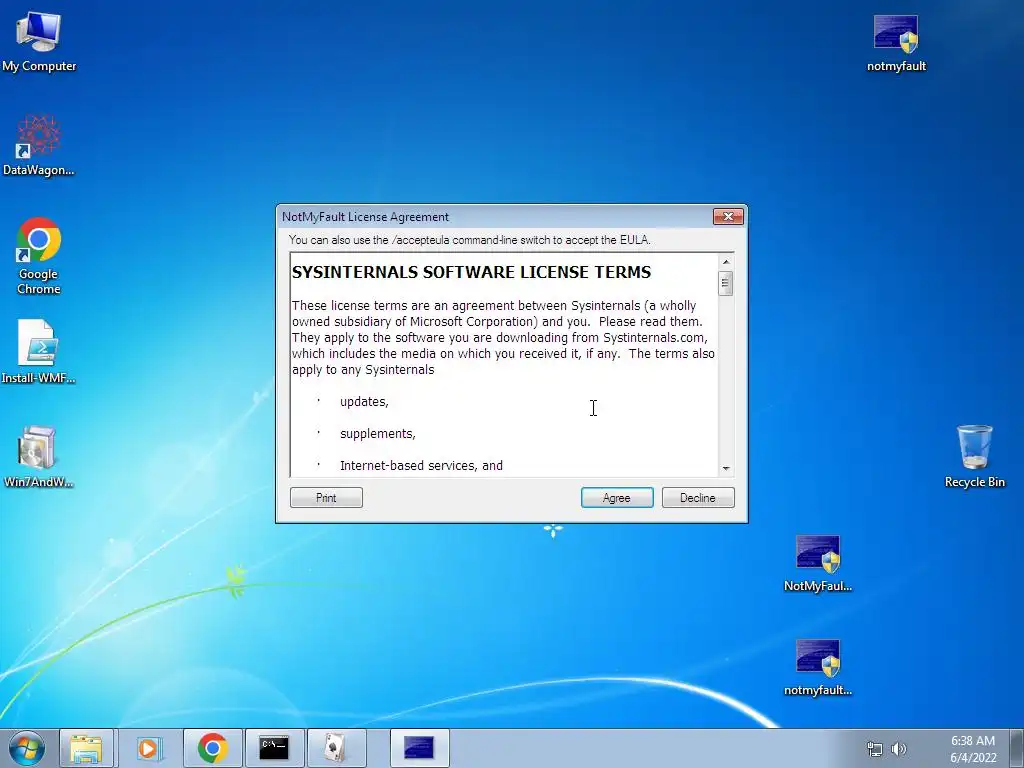Launch Windows Media Player from taskbar
This screenshot has height=768, width=1024.
pyautogui.click(x=148, y=748)
